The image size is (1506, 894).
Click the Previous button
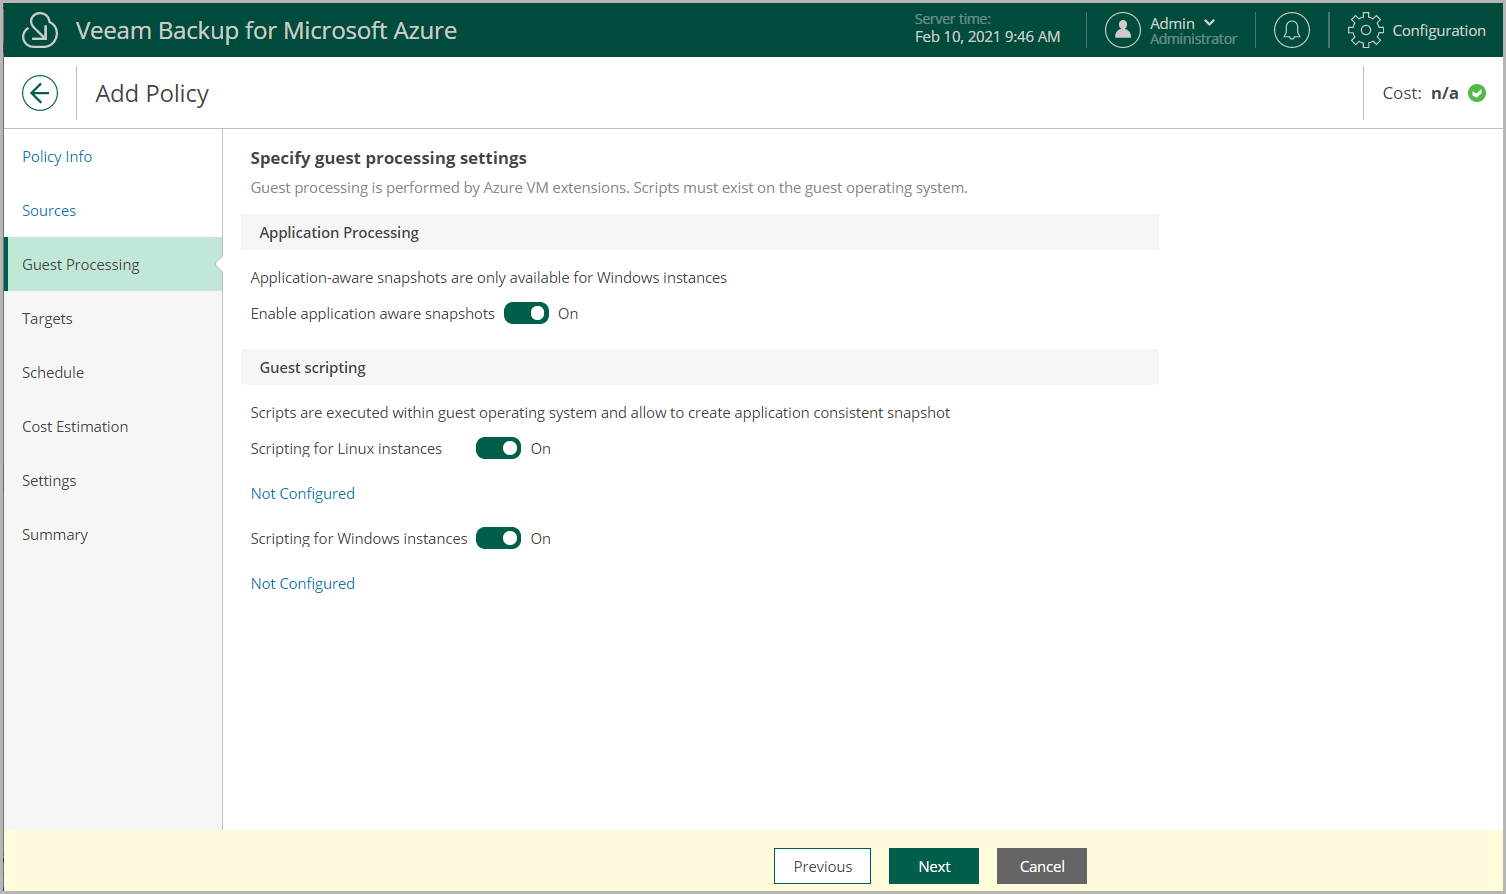(822, 866)
